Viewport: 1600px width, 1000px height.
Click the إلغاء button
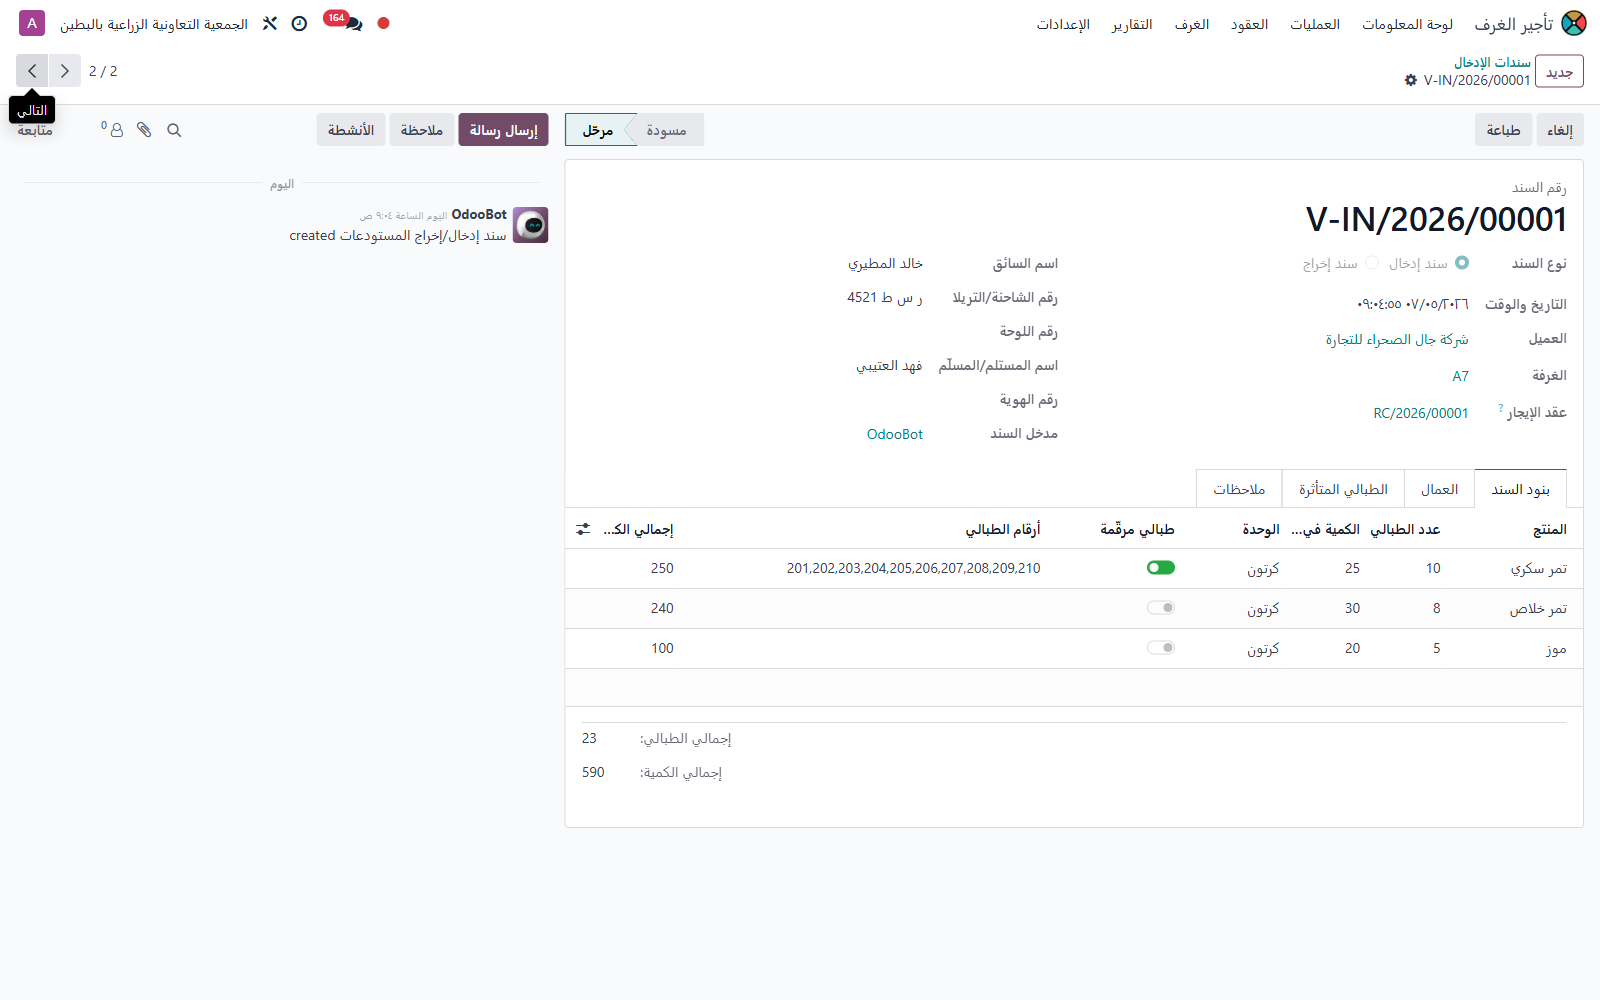[x=1560, y=130]
